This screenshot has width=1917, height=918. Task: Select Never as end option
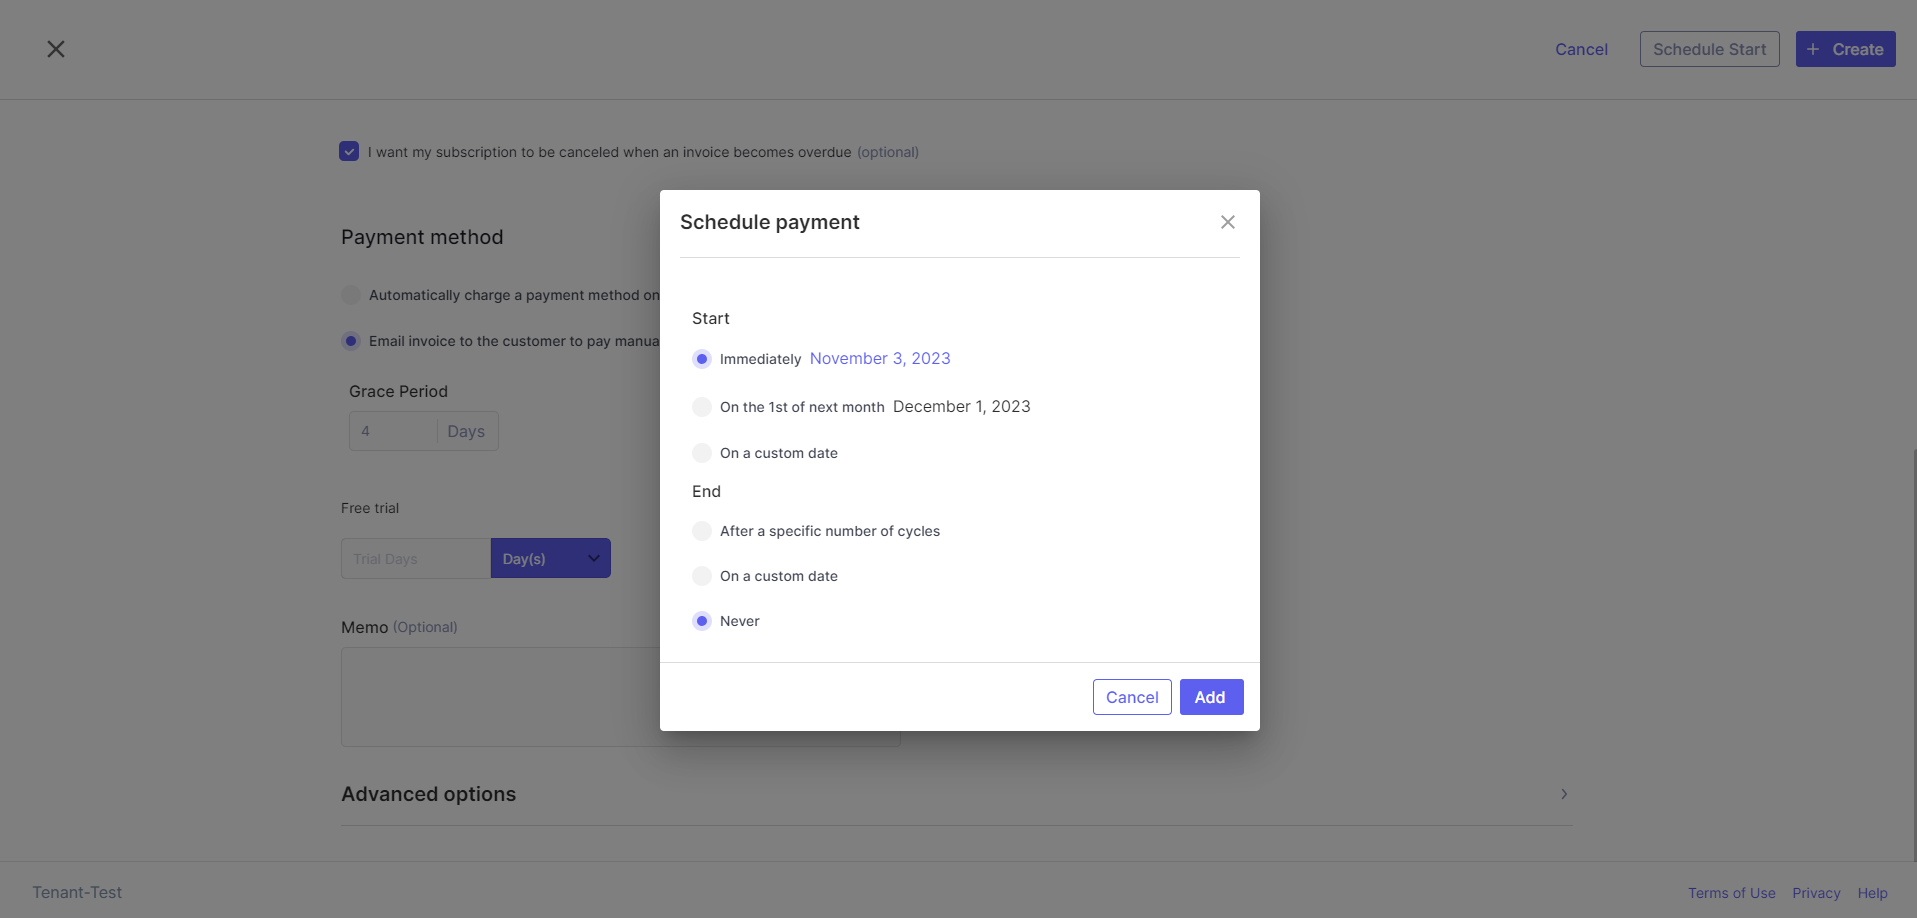point(702,621)
